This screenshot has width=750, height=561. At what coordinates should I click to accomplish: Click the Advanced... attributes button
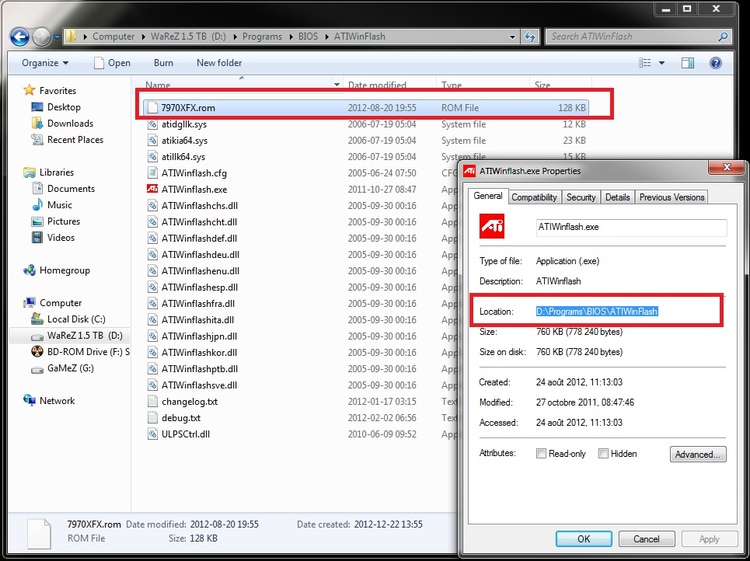tap(698, 454)
